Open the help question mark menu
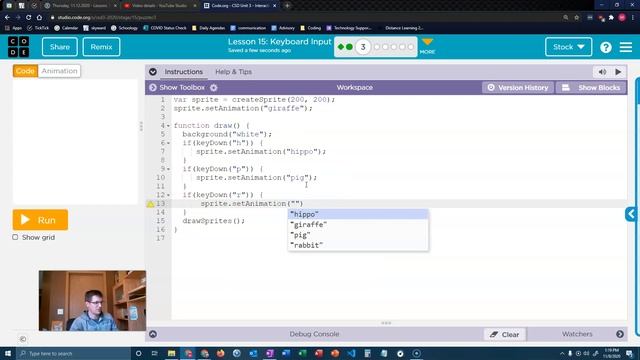 (606, 47)
